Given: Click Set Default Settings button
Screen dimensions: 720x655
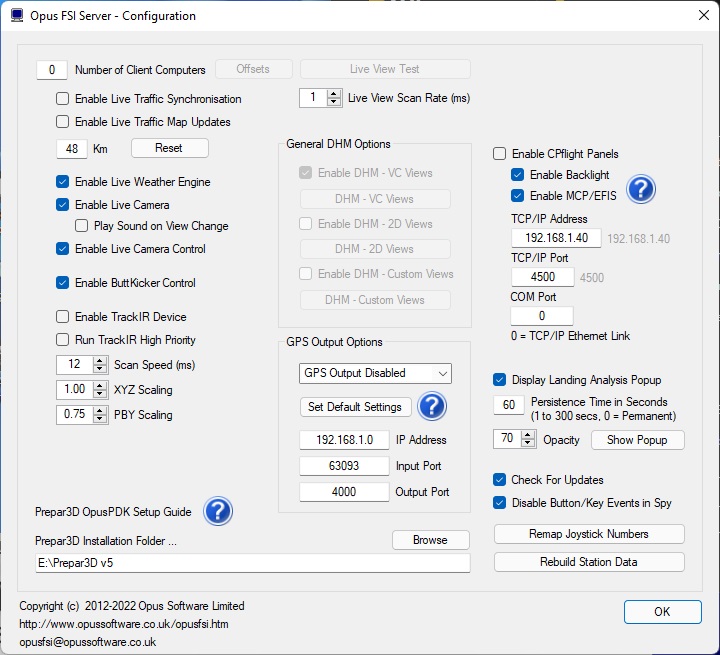Looking at the screenshot, I should coord(355,407).
